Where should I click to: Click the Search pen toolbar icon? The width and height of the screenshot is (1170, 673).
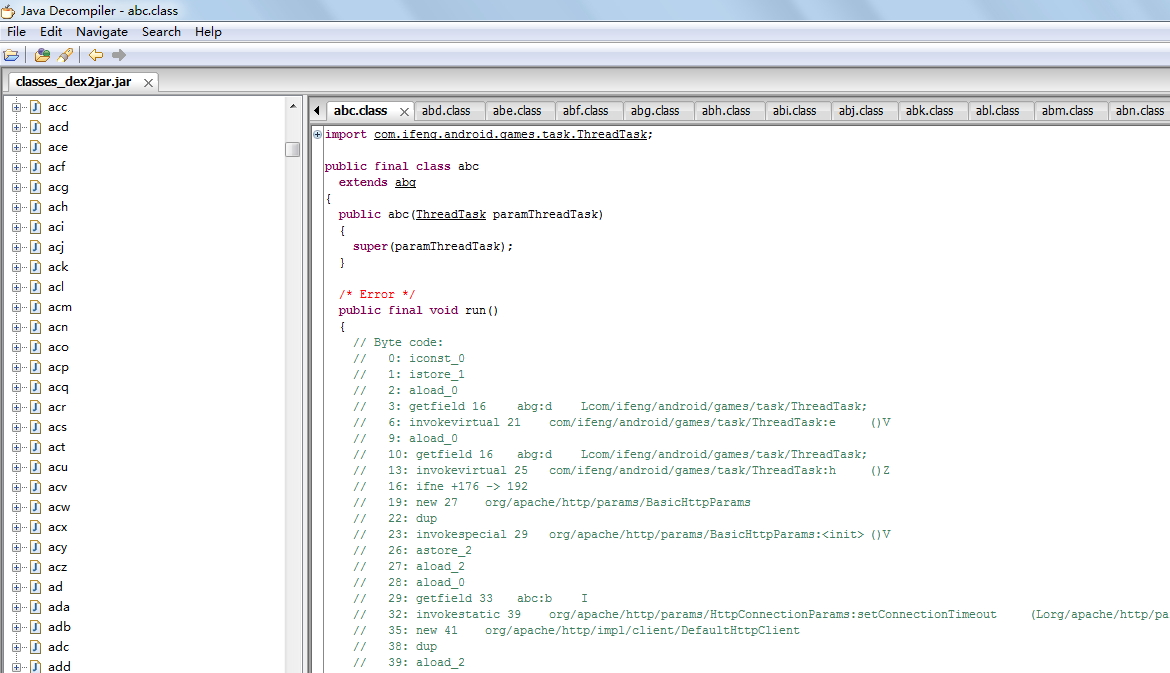[65, 55]
